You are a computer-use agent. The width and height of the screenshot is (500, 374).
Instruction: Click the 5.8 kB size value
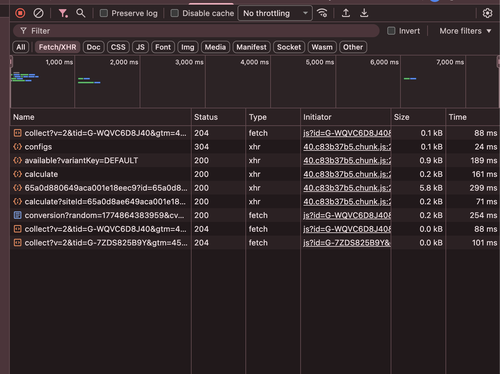tap(431, 188)
